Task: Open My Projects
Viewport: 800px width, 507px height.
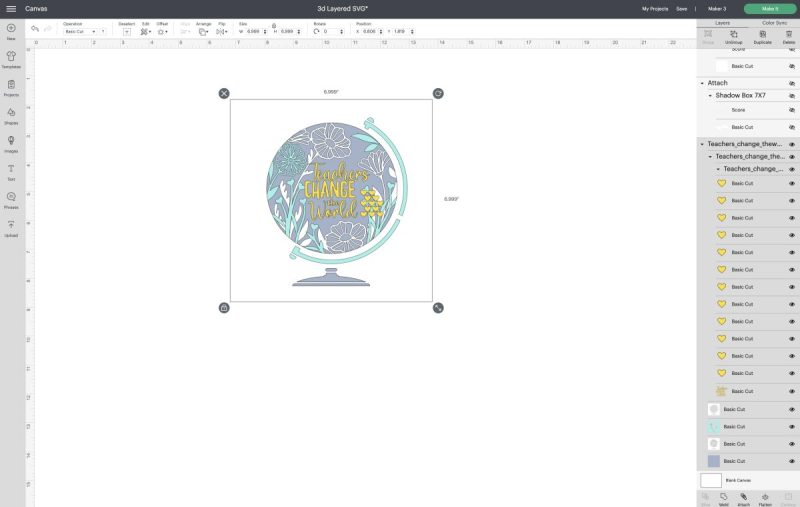Action: click(x=654, y=9)
